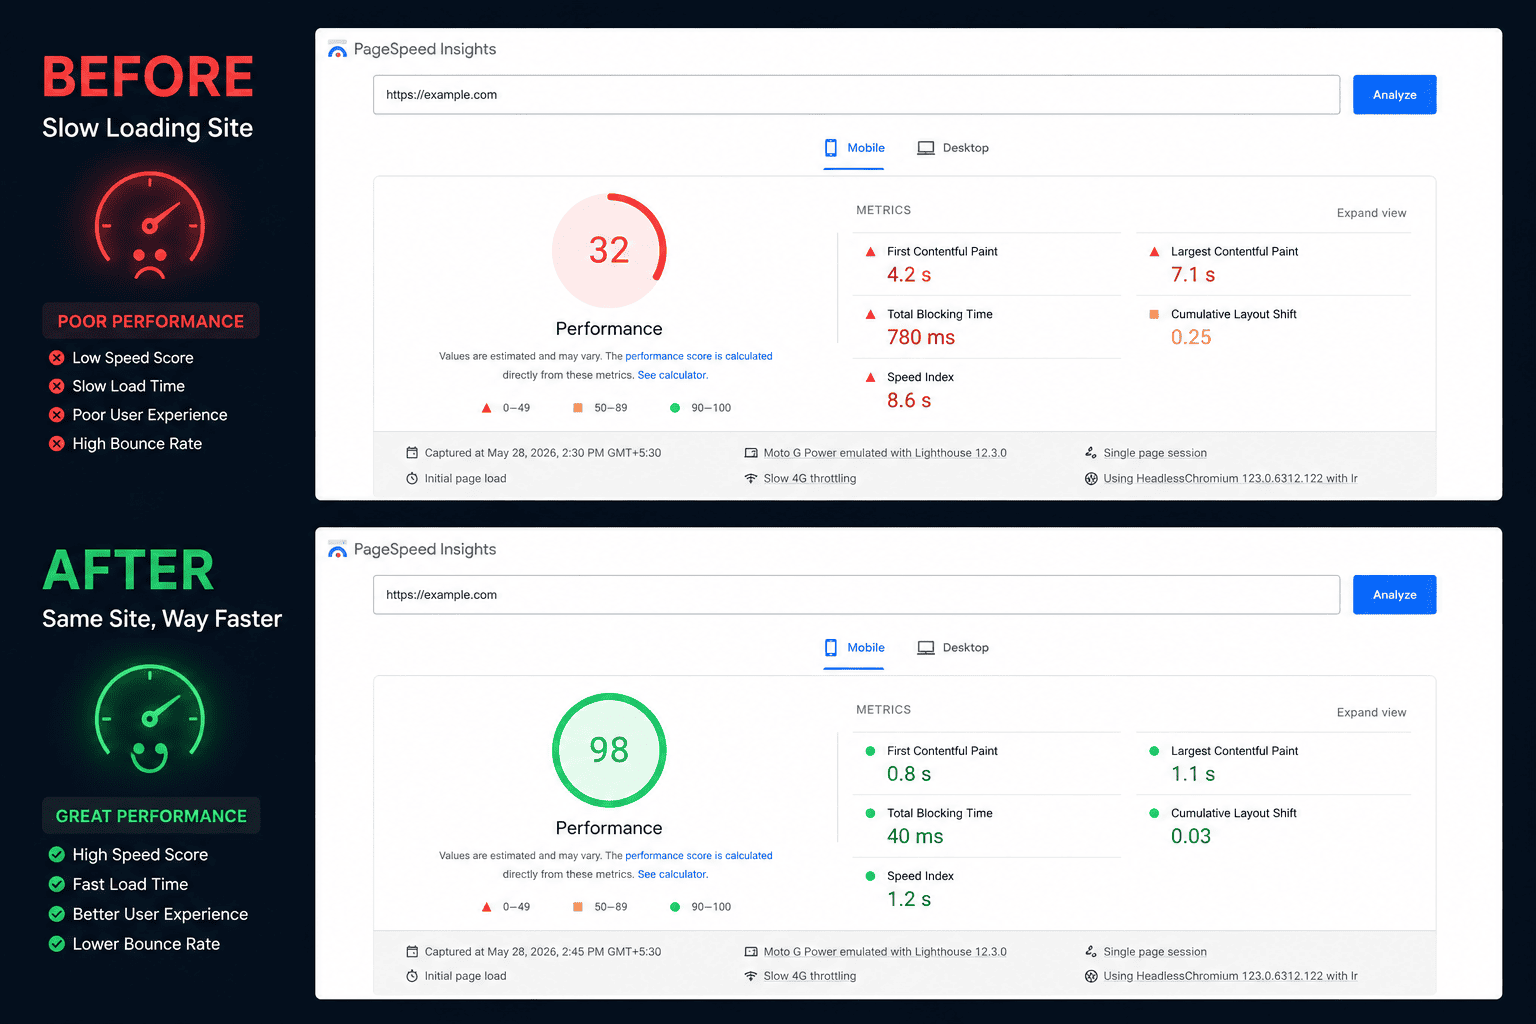
Task: Expand the metrics view in the Before panel
Action: (x=1371, y=213)
